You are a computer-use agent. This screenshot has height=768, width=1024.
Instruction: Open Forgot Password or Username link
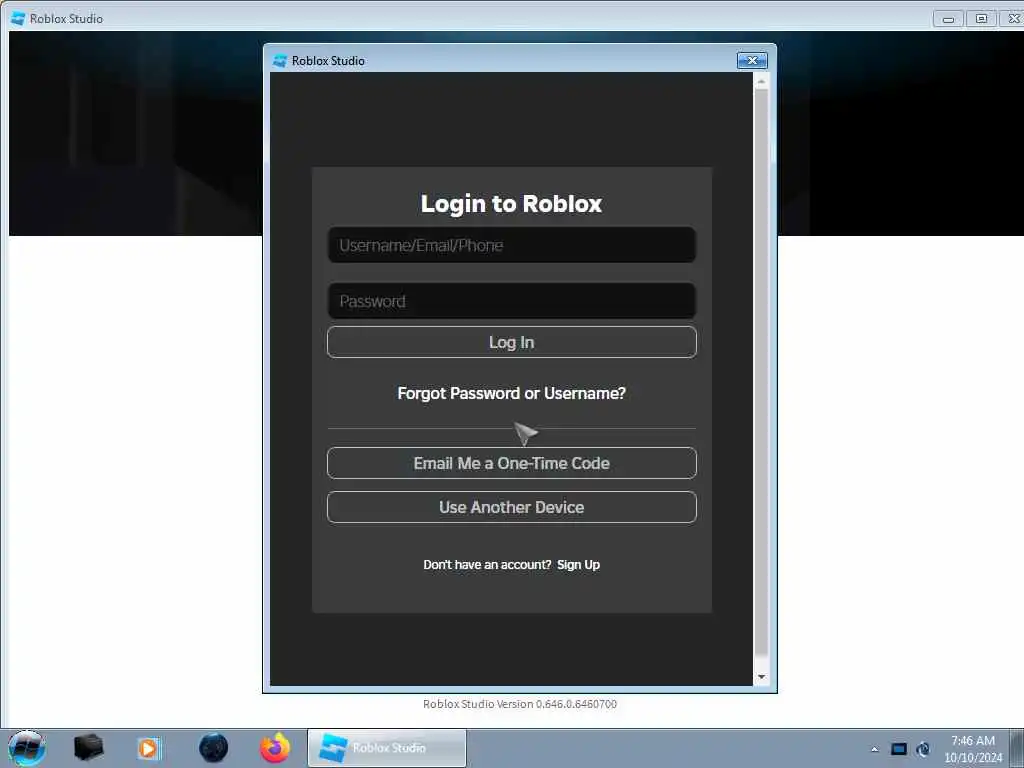pyautogui.click(x=511, y=393)
